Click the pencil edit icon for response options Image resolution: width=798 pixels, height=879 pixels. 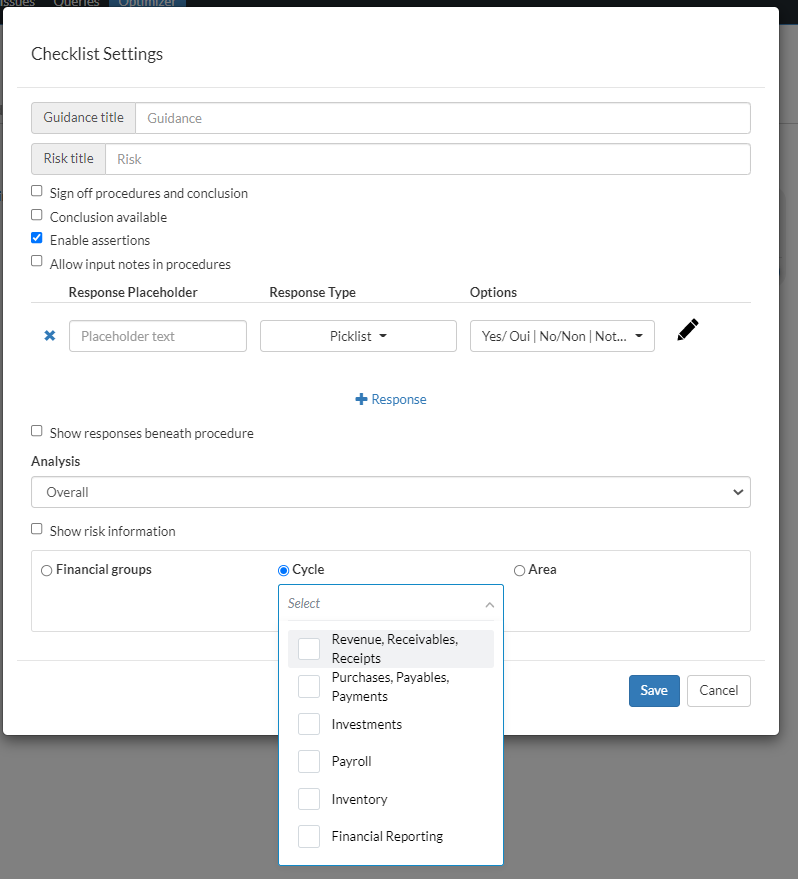click(x=687, y=331)
